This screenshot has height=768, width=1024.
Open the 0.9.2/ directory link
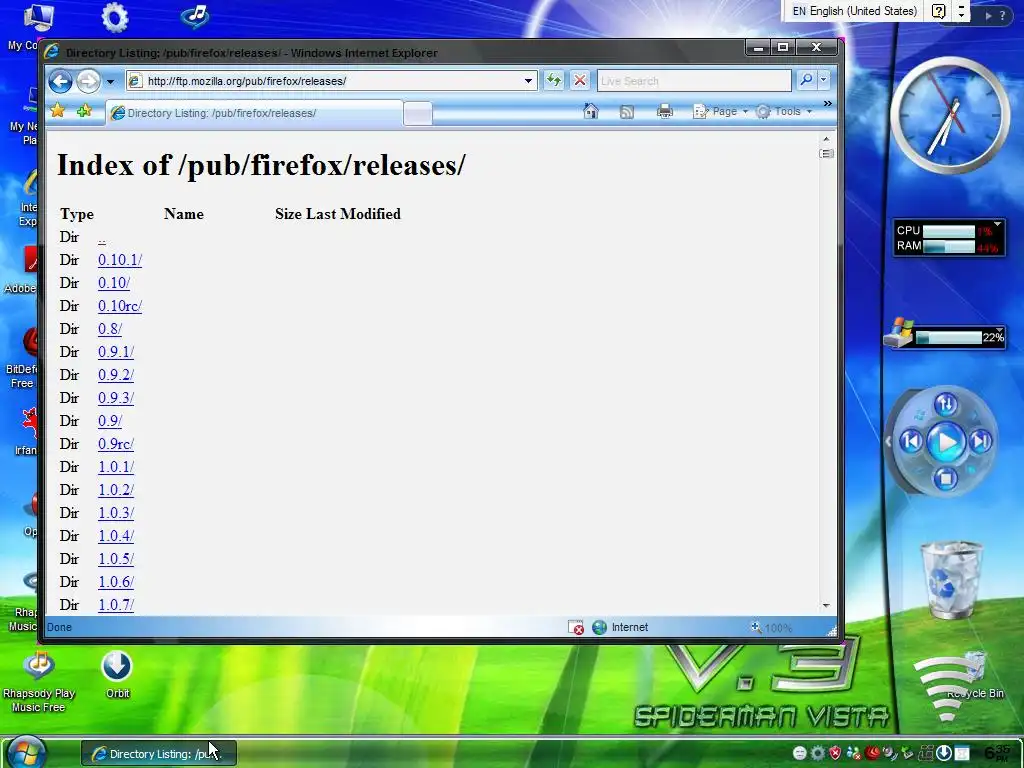[x=116, y=375]
